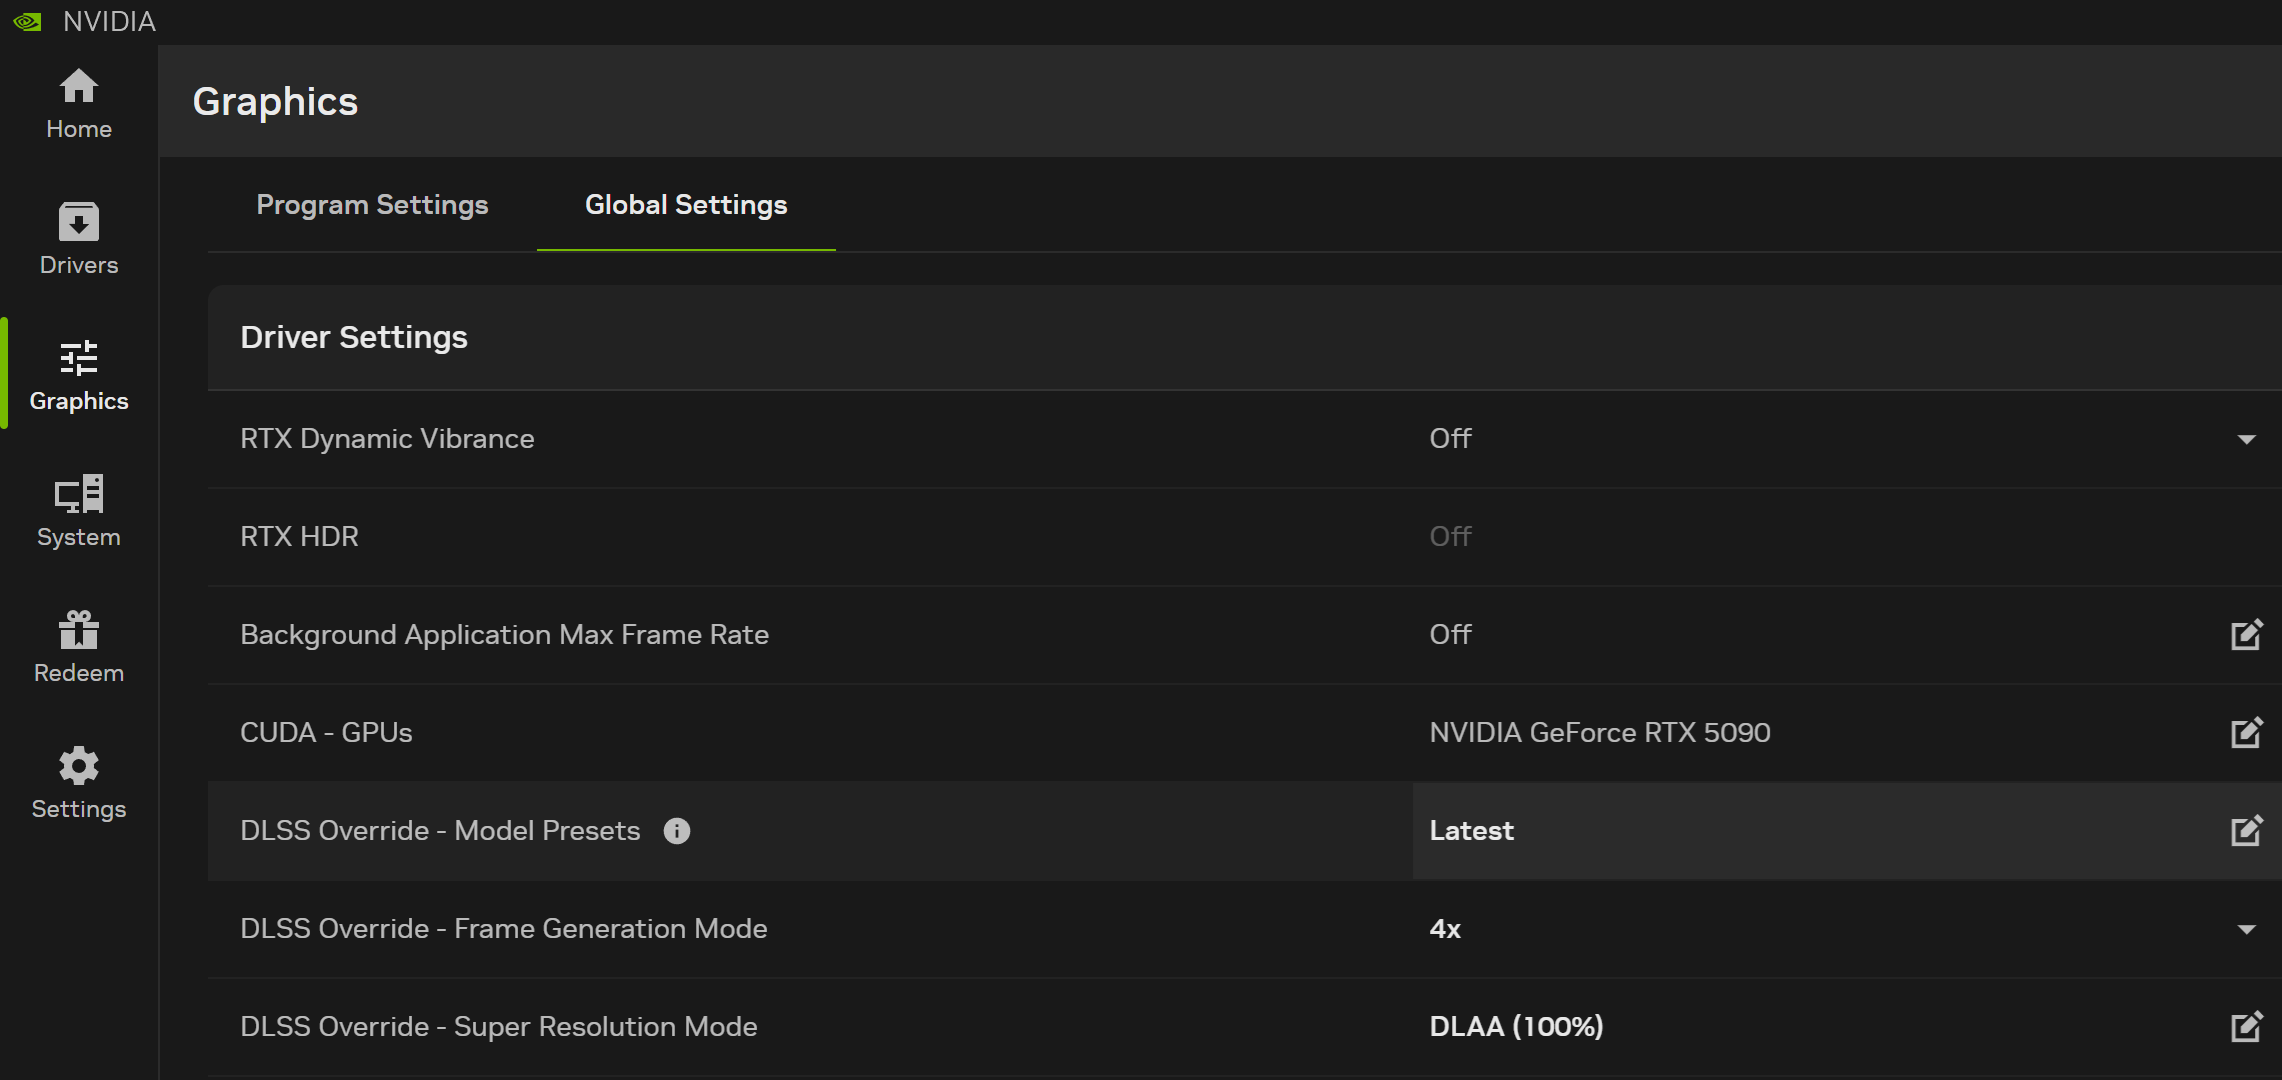
Task: Edit the CUDA - GPUs selection
Action: coord(2247,732)
